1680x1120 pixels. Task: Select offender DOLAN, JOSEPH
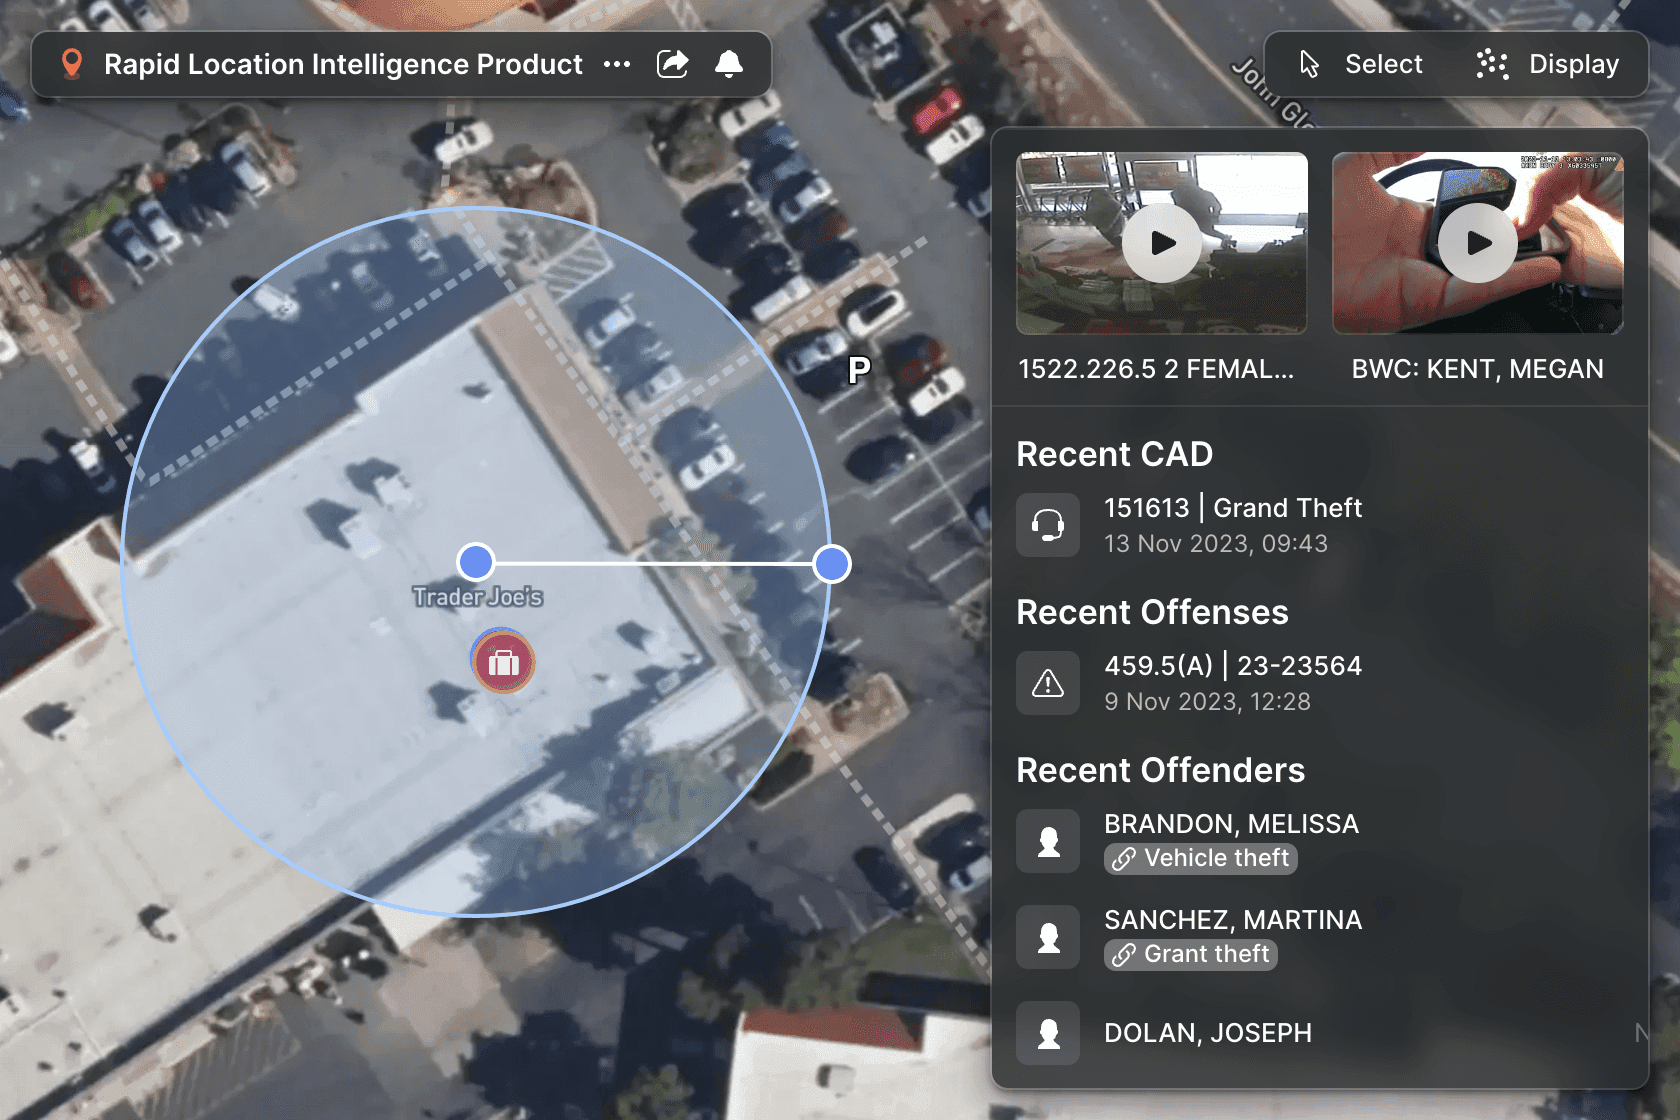pos(1207,1033)
